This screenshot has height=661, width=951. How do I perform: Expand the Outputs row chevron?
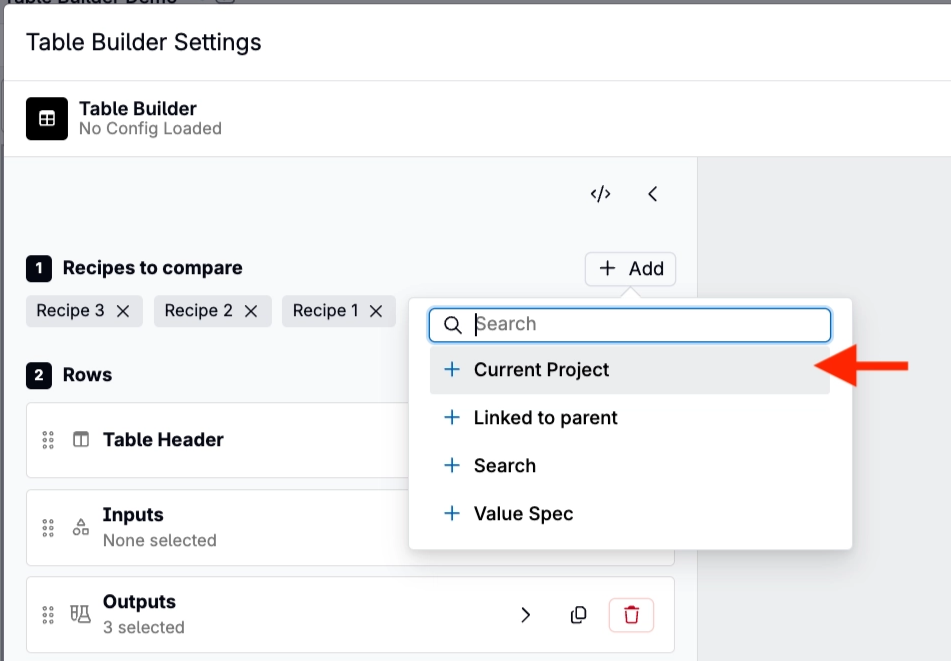point(526,615)
